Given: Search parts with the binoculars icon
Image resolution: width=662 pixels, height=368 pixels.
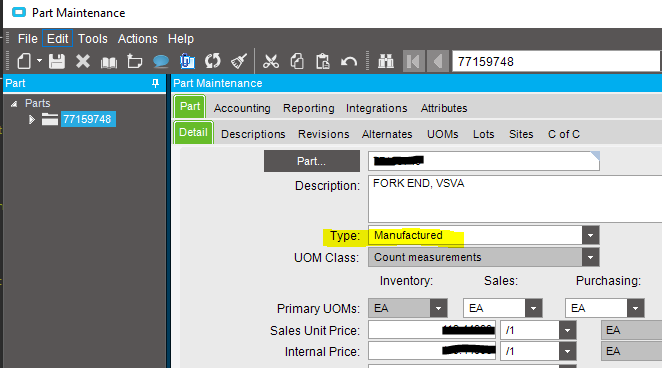Looking at the screenshot, I should [385, 62].
